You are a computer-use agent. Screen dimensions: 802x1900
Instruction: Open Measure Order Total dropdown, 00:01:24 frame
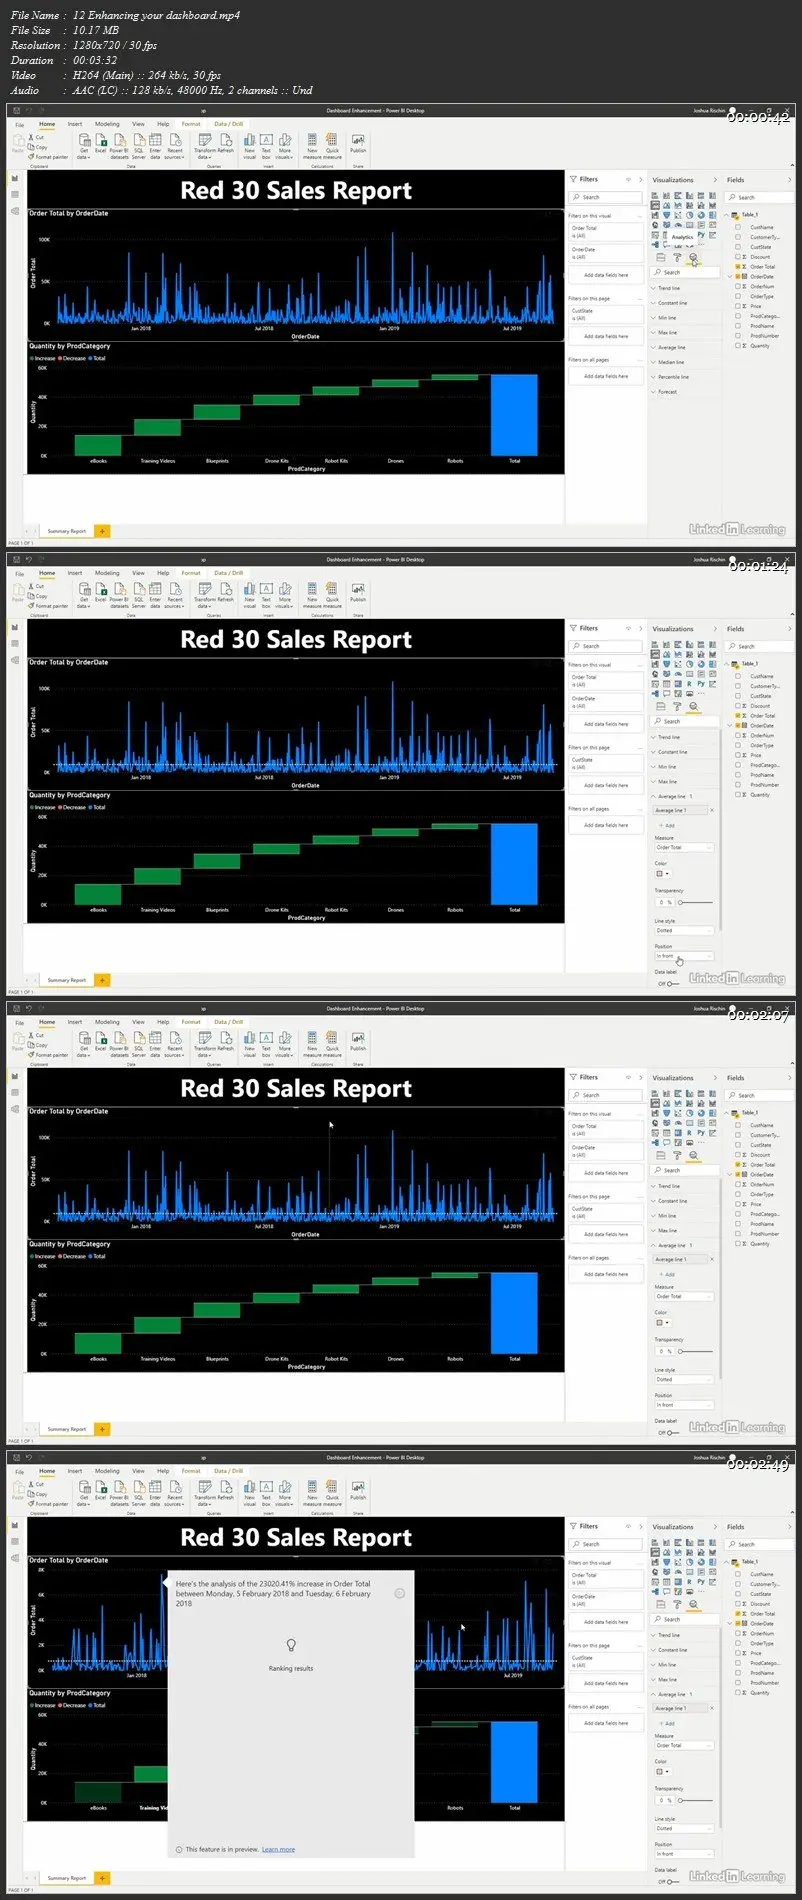(684, 847)
